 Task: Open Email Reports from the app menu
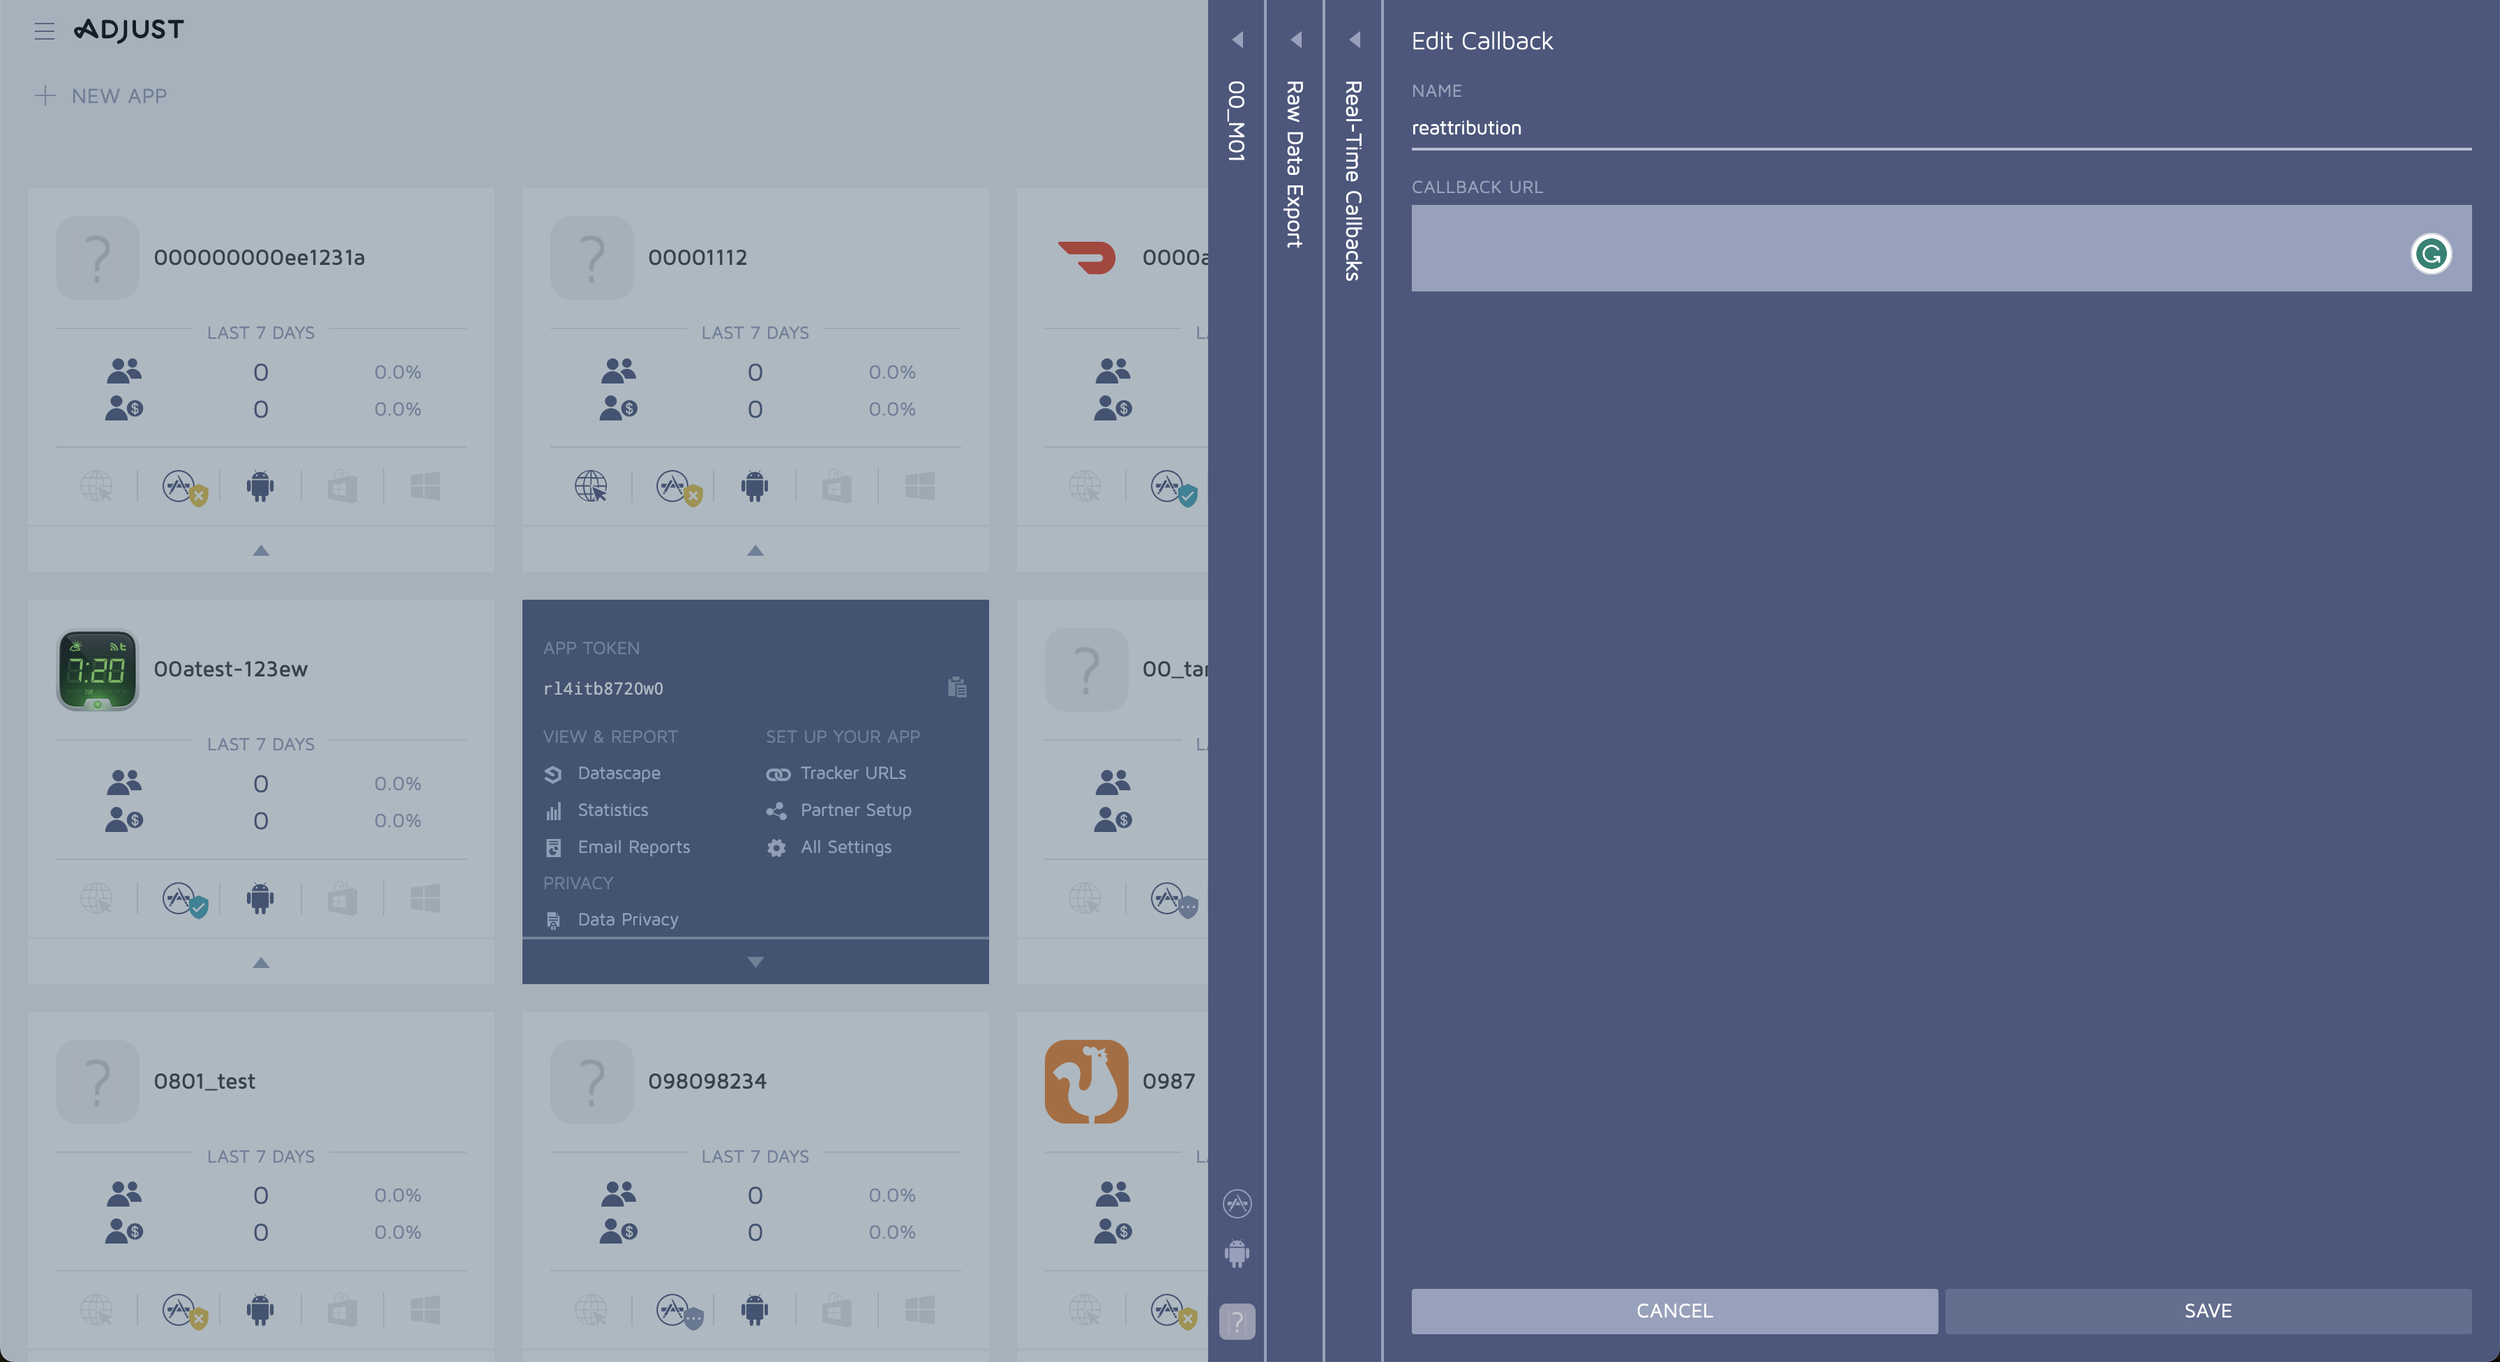click(633, 847)
